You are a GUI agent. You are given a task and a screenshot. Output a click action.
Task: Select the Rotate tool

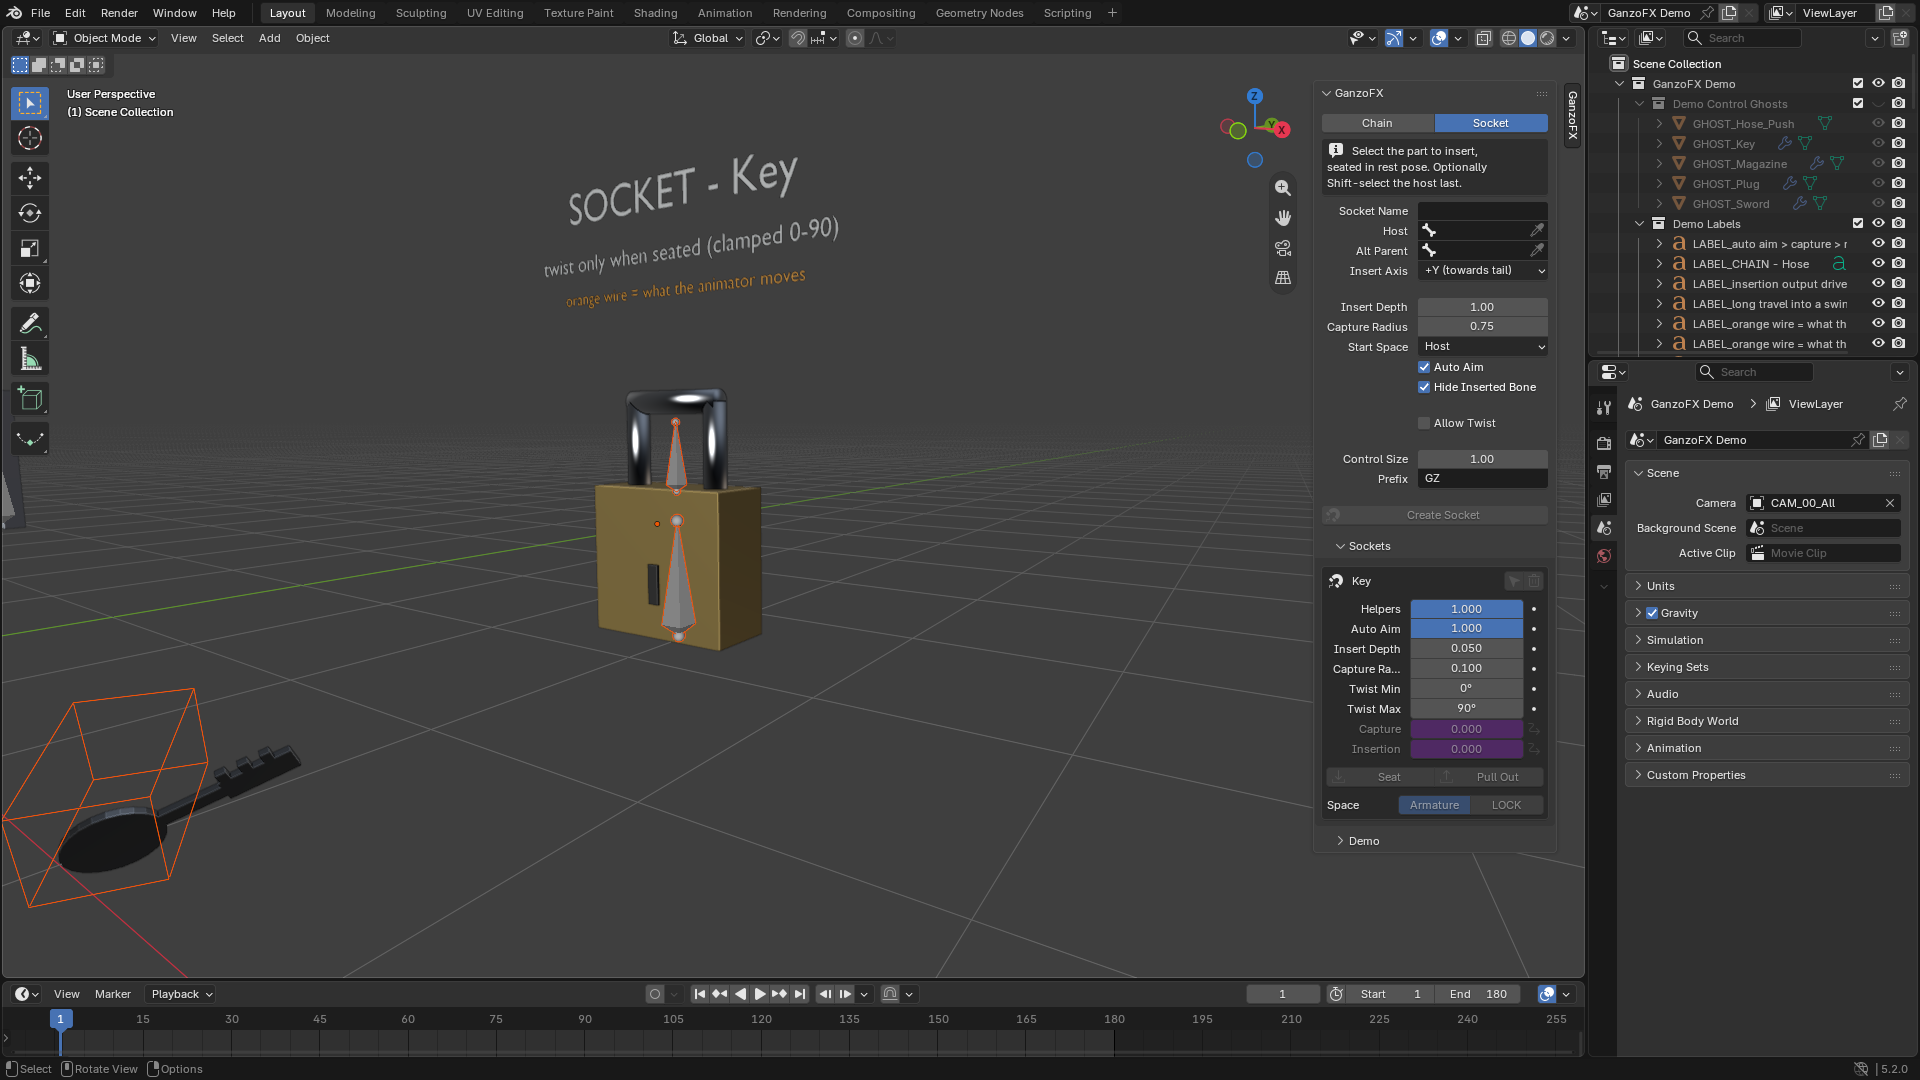click(x=30, y=213)
